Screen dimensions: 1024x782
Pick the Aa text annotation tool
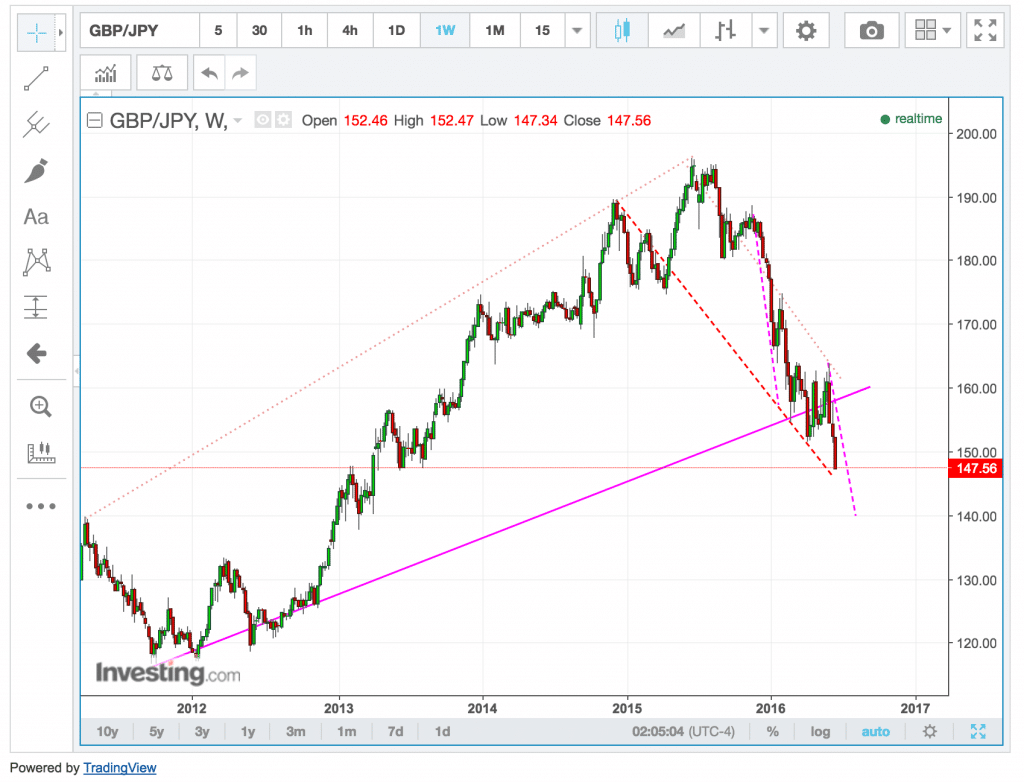[x=37, y=217]
